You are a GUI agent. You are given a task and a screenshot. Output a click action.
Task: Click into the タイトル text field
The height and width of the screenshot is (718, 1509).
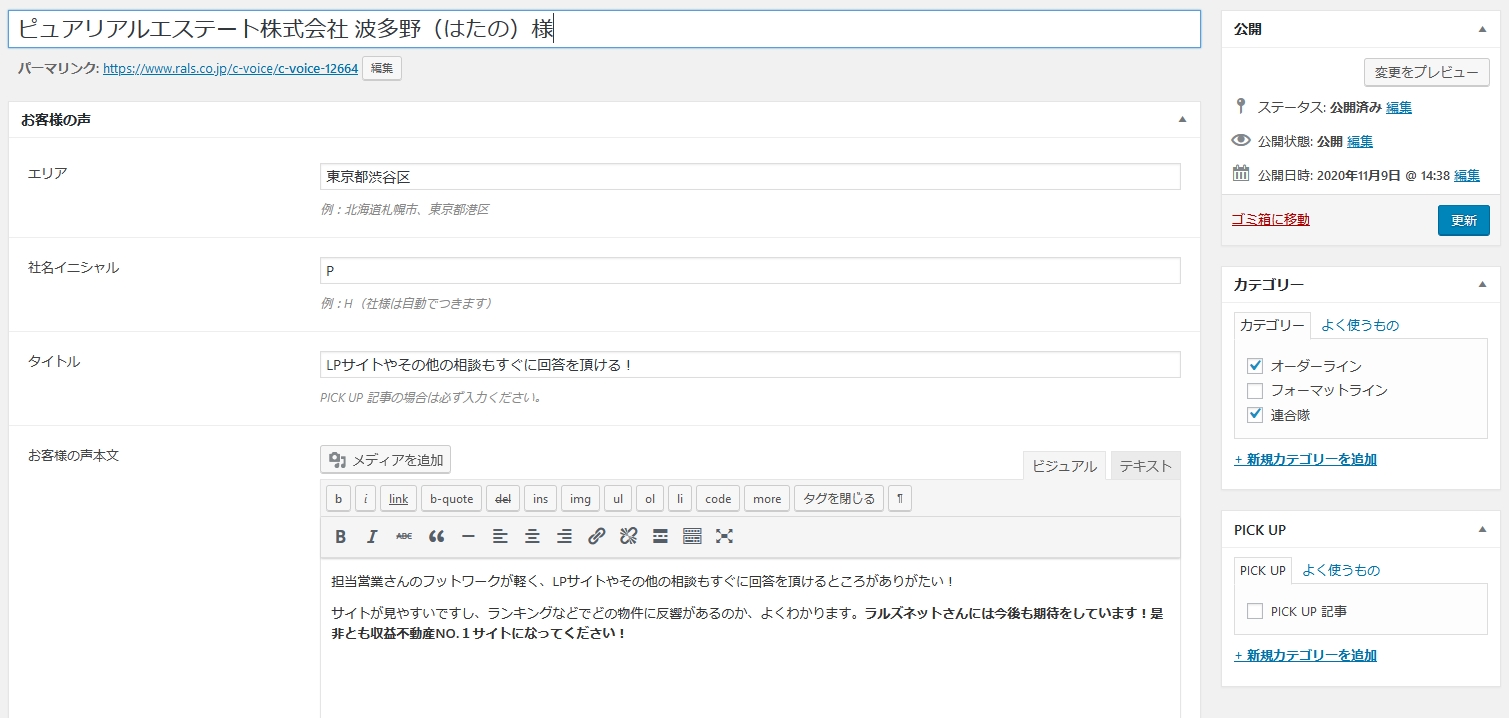click(x=749, y=365)
